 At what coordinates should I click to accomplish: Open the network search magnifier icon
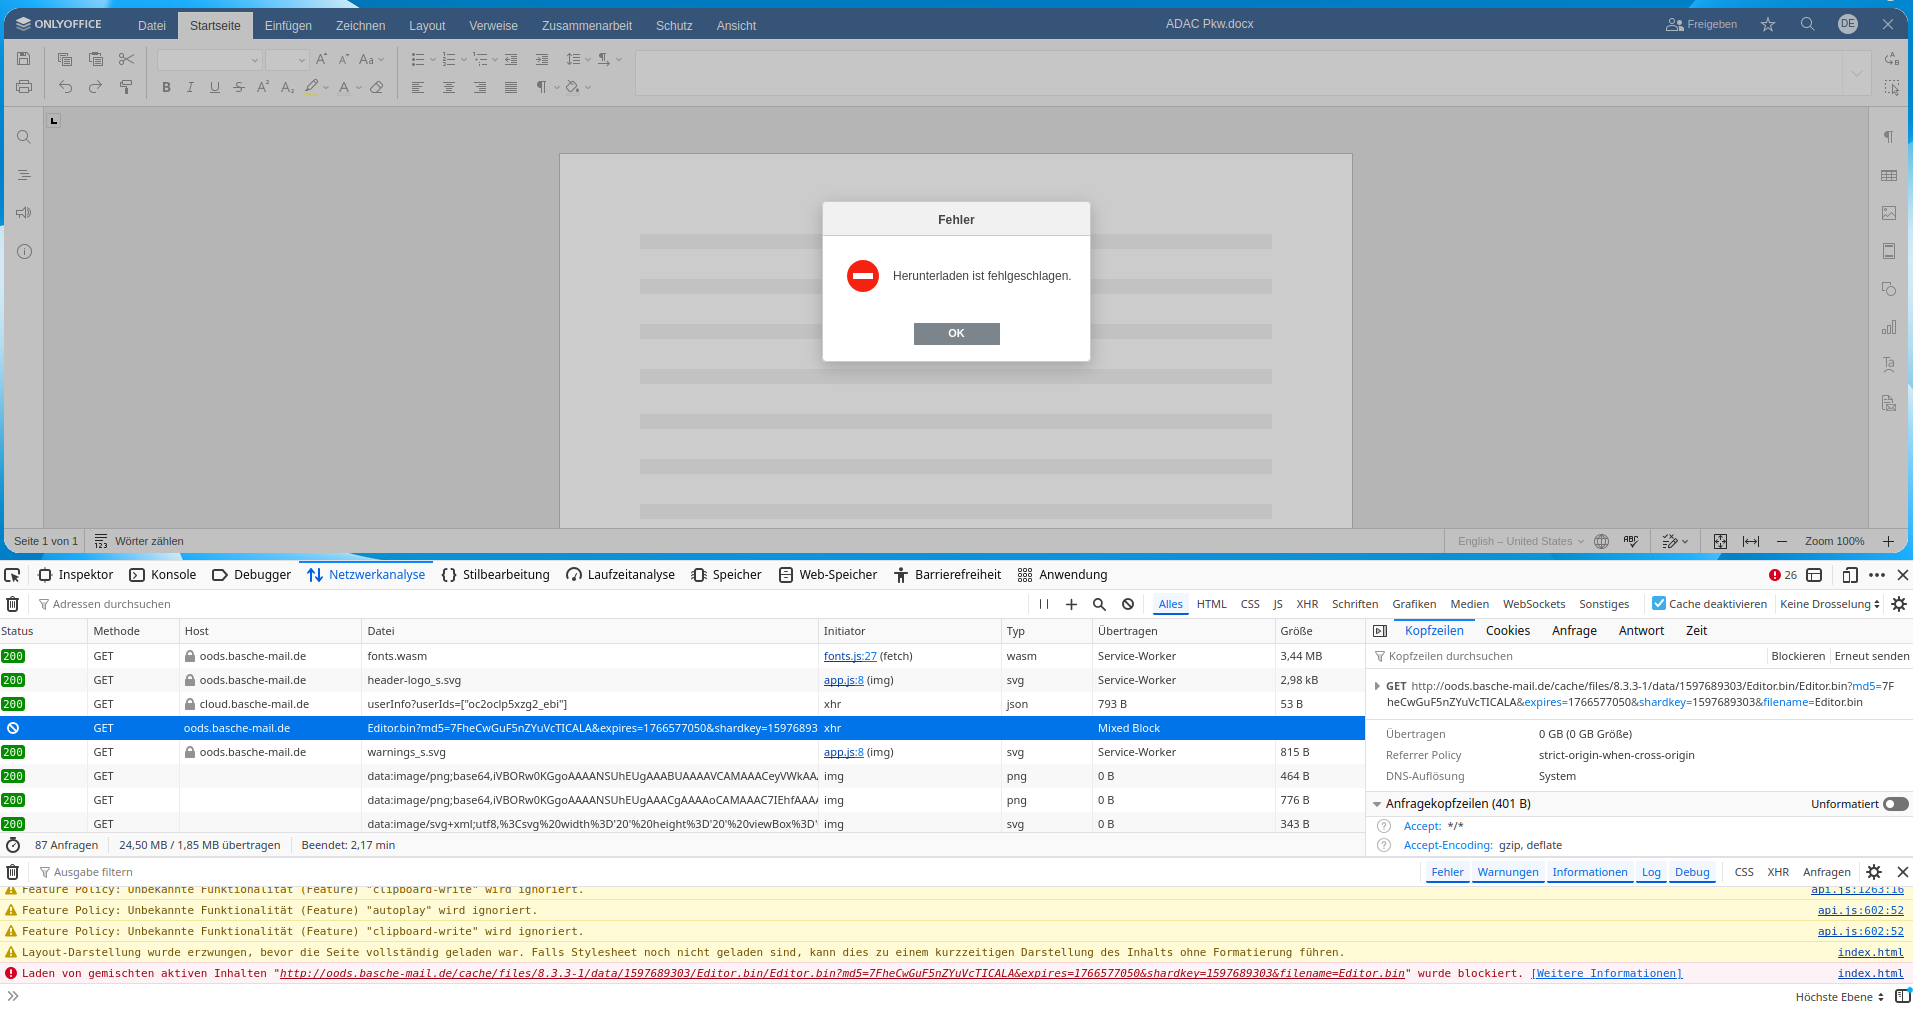click(x=1099, y=604)
